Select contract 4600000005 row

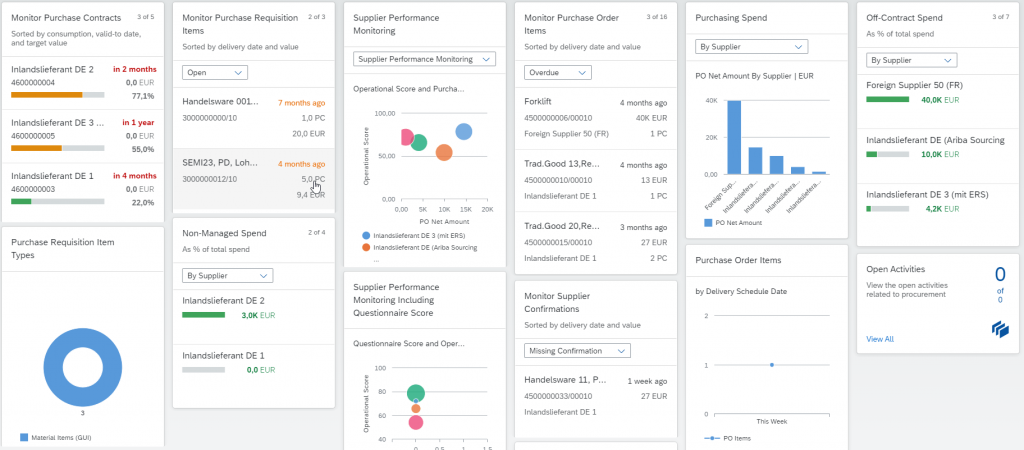pos(83,137)
